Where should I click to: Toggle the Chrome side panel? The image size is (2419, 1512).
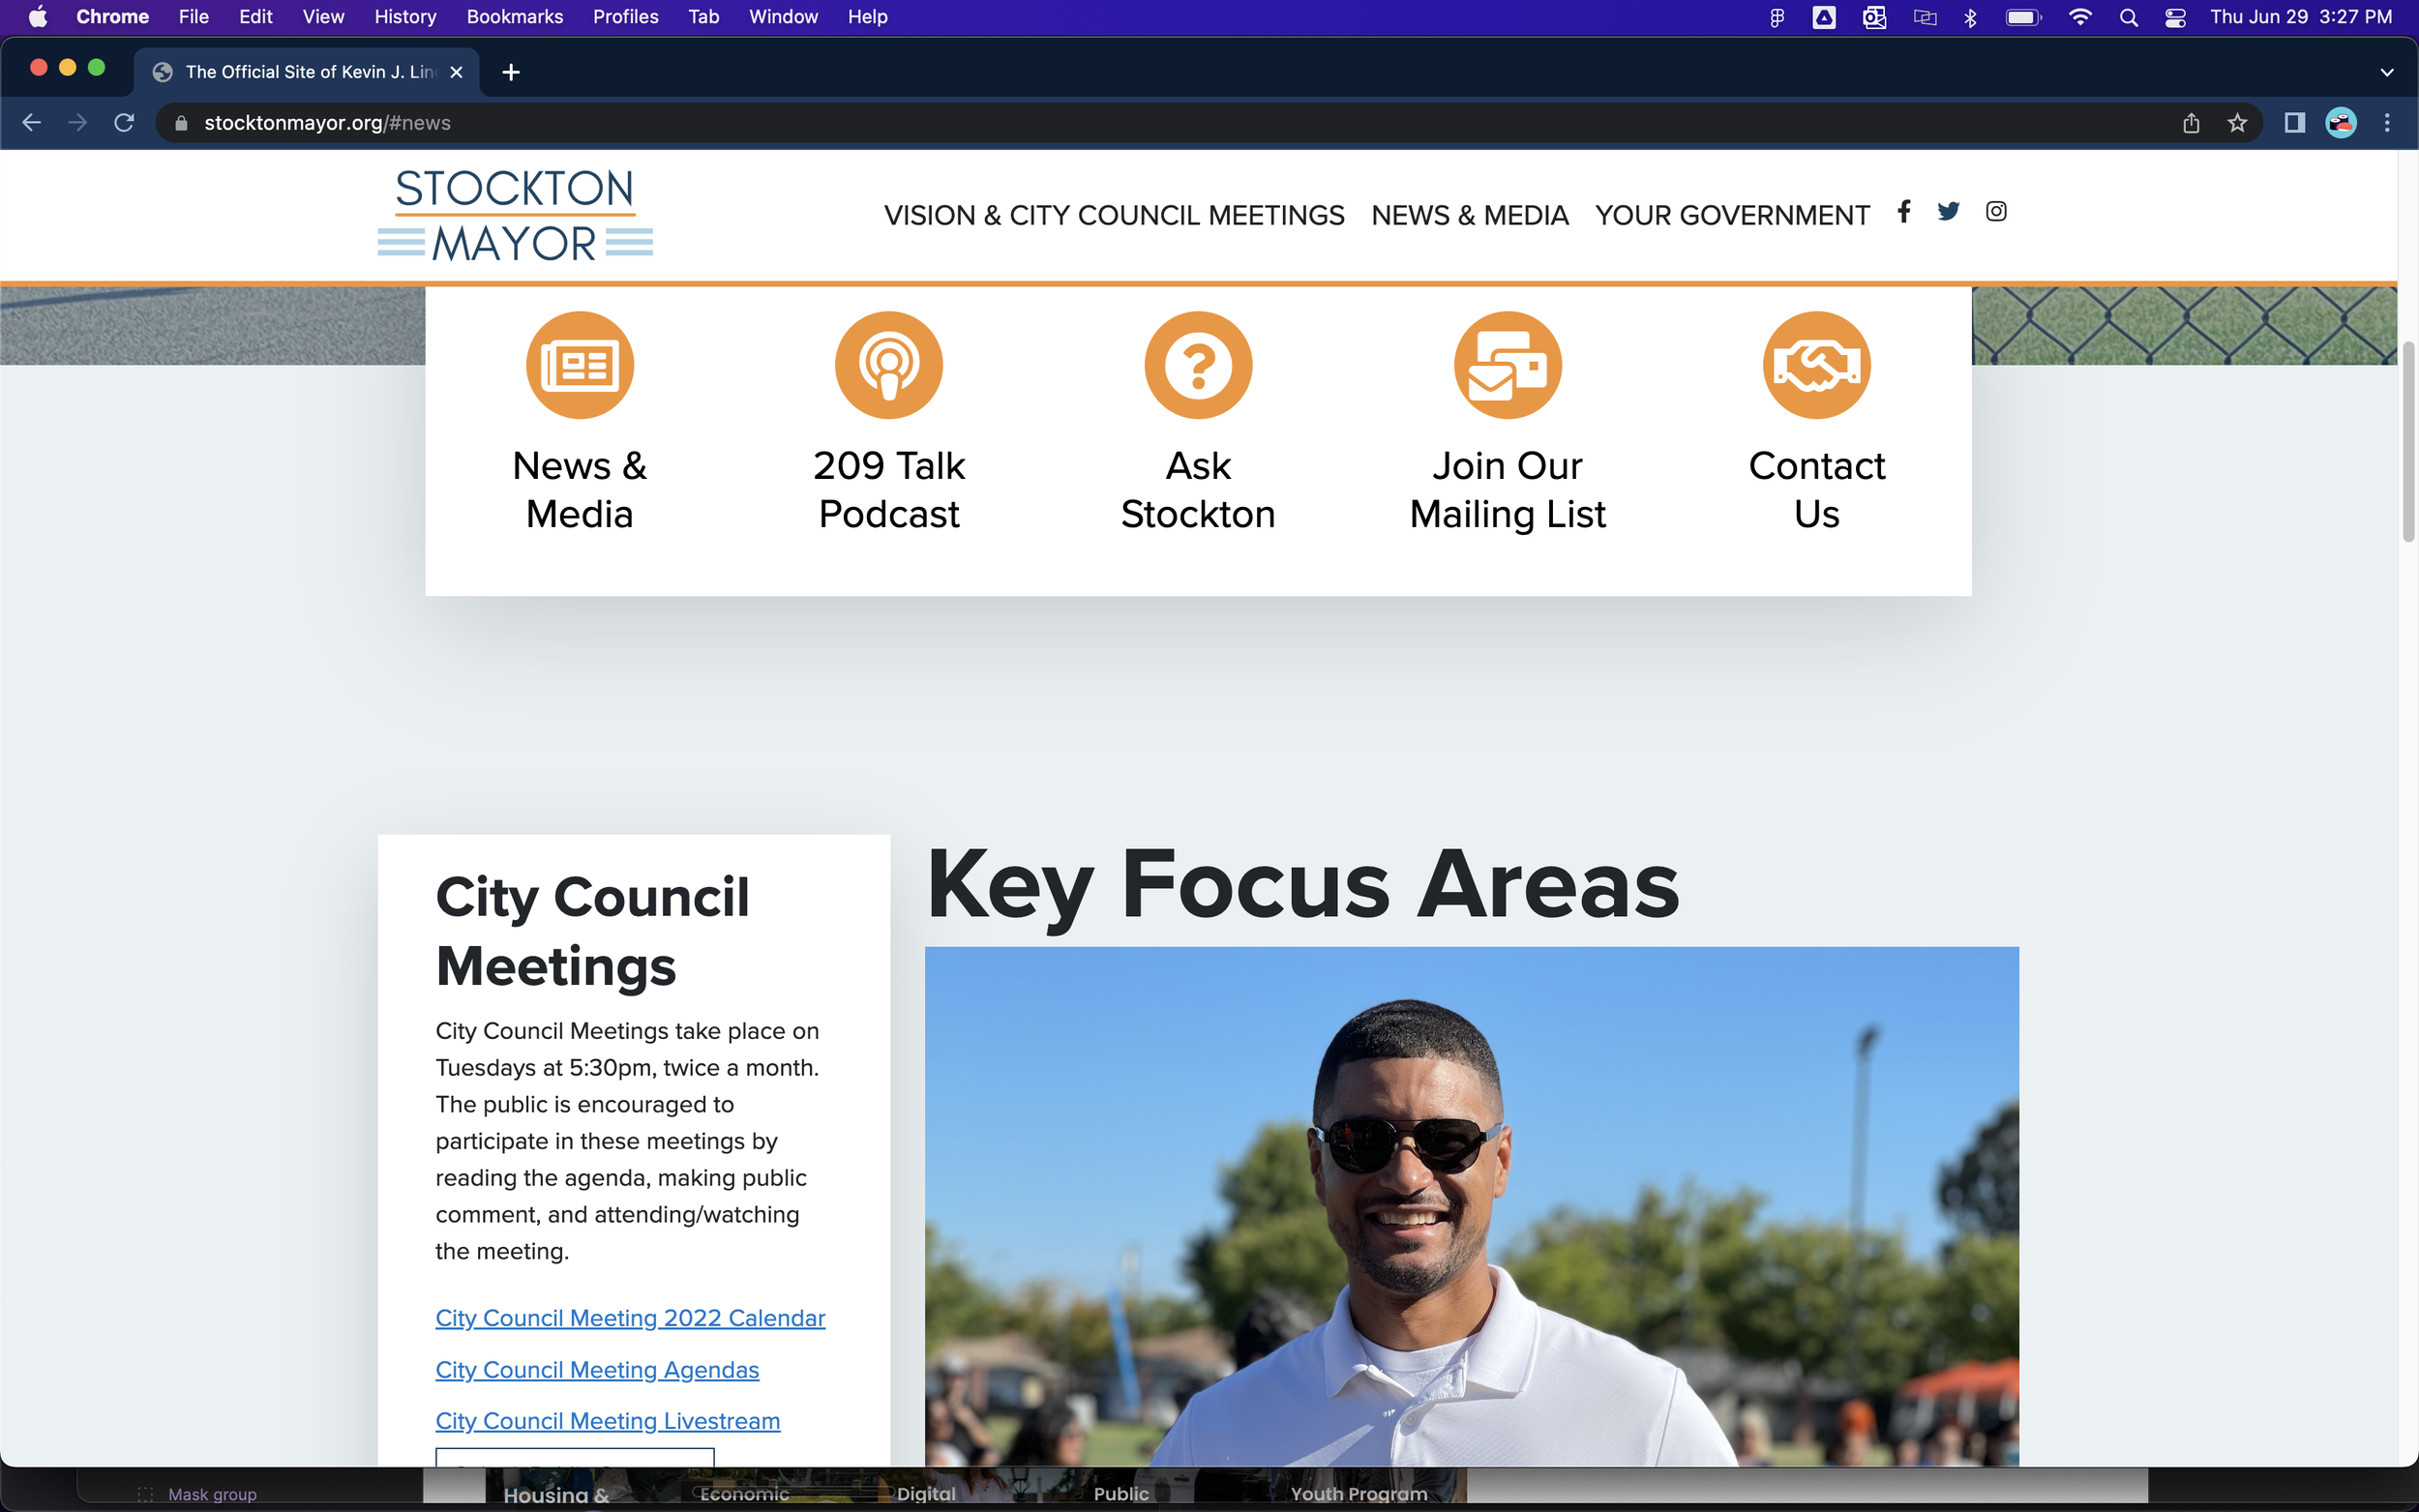click(2294, 123)
